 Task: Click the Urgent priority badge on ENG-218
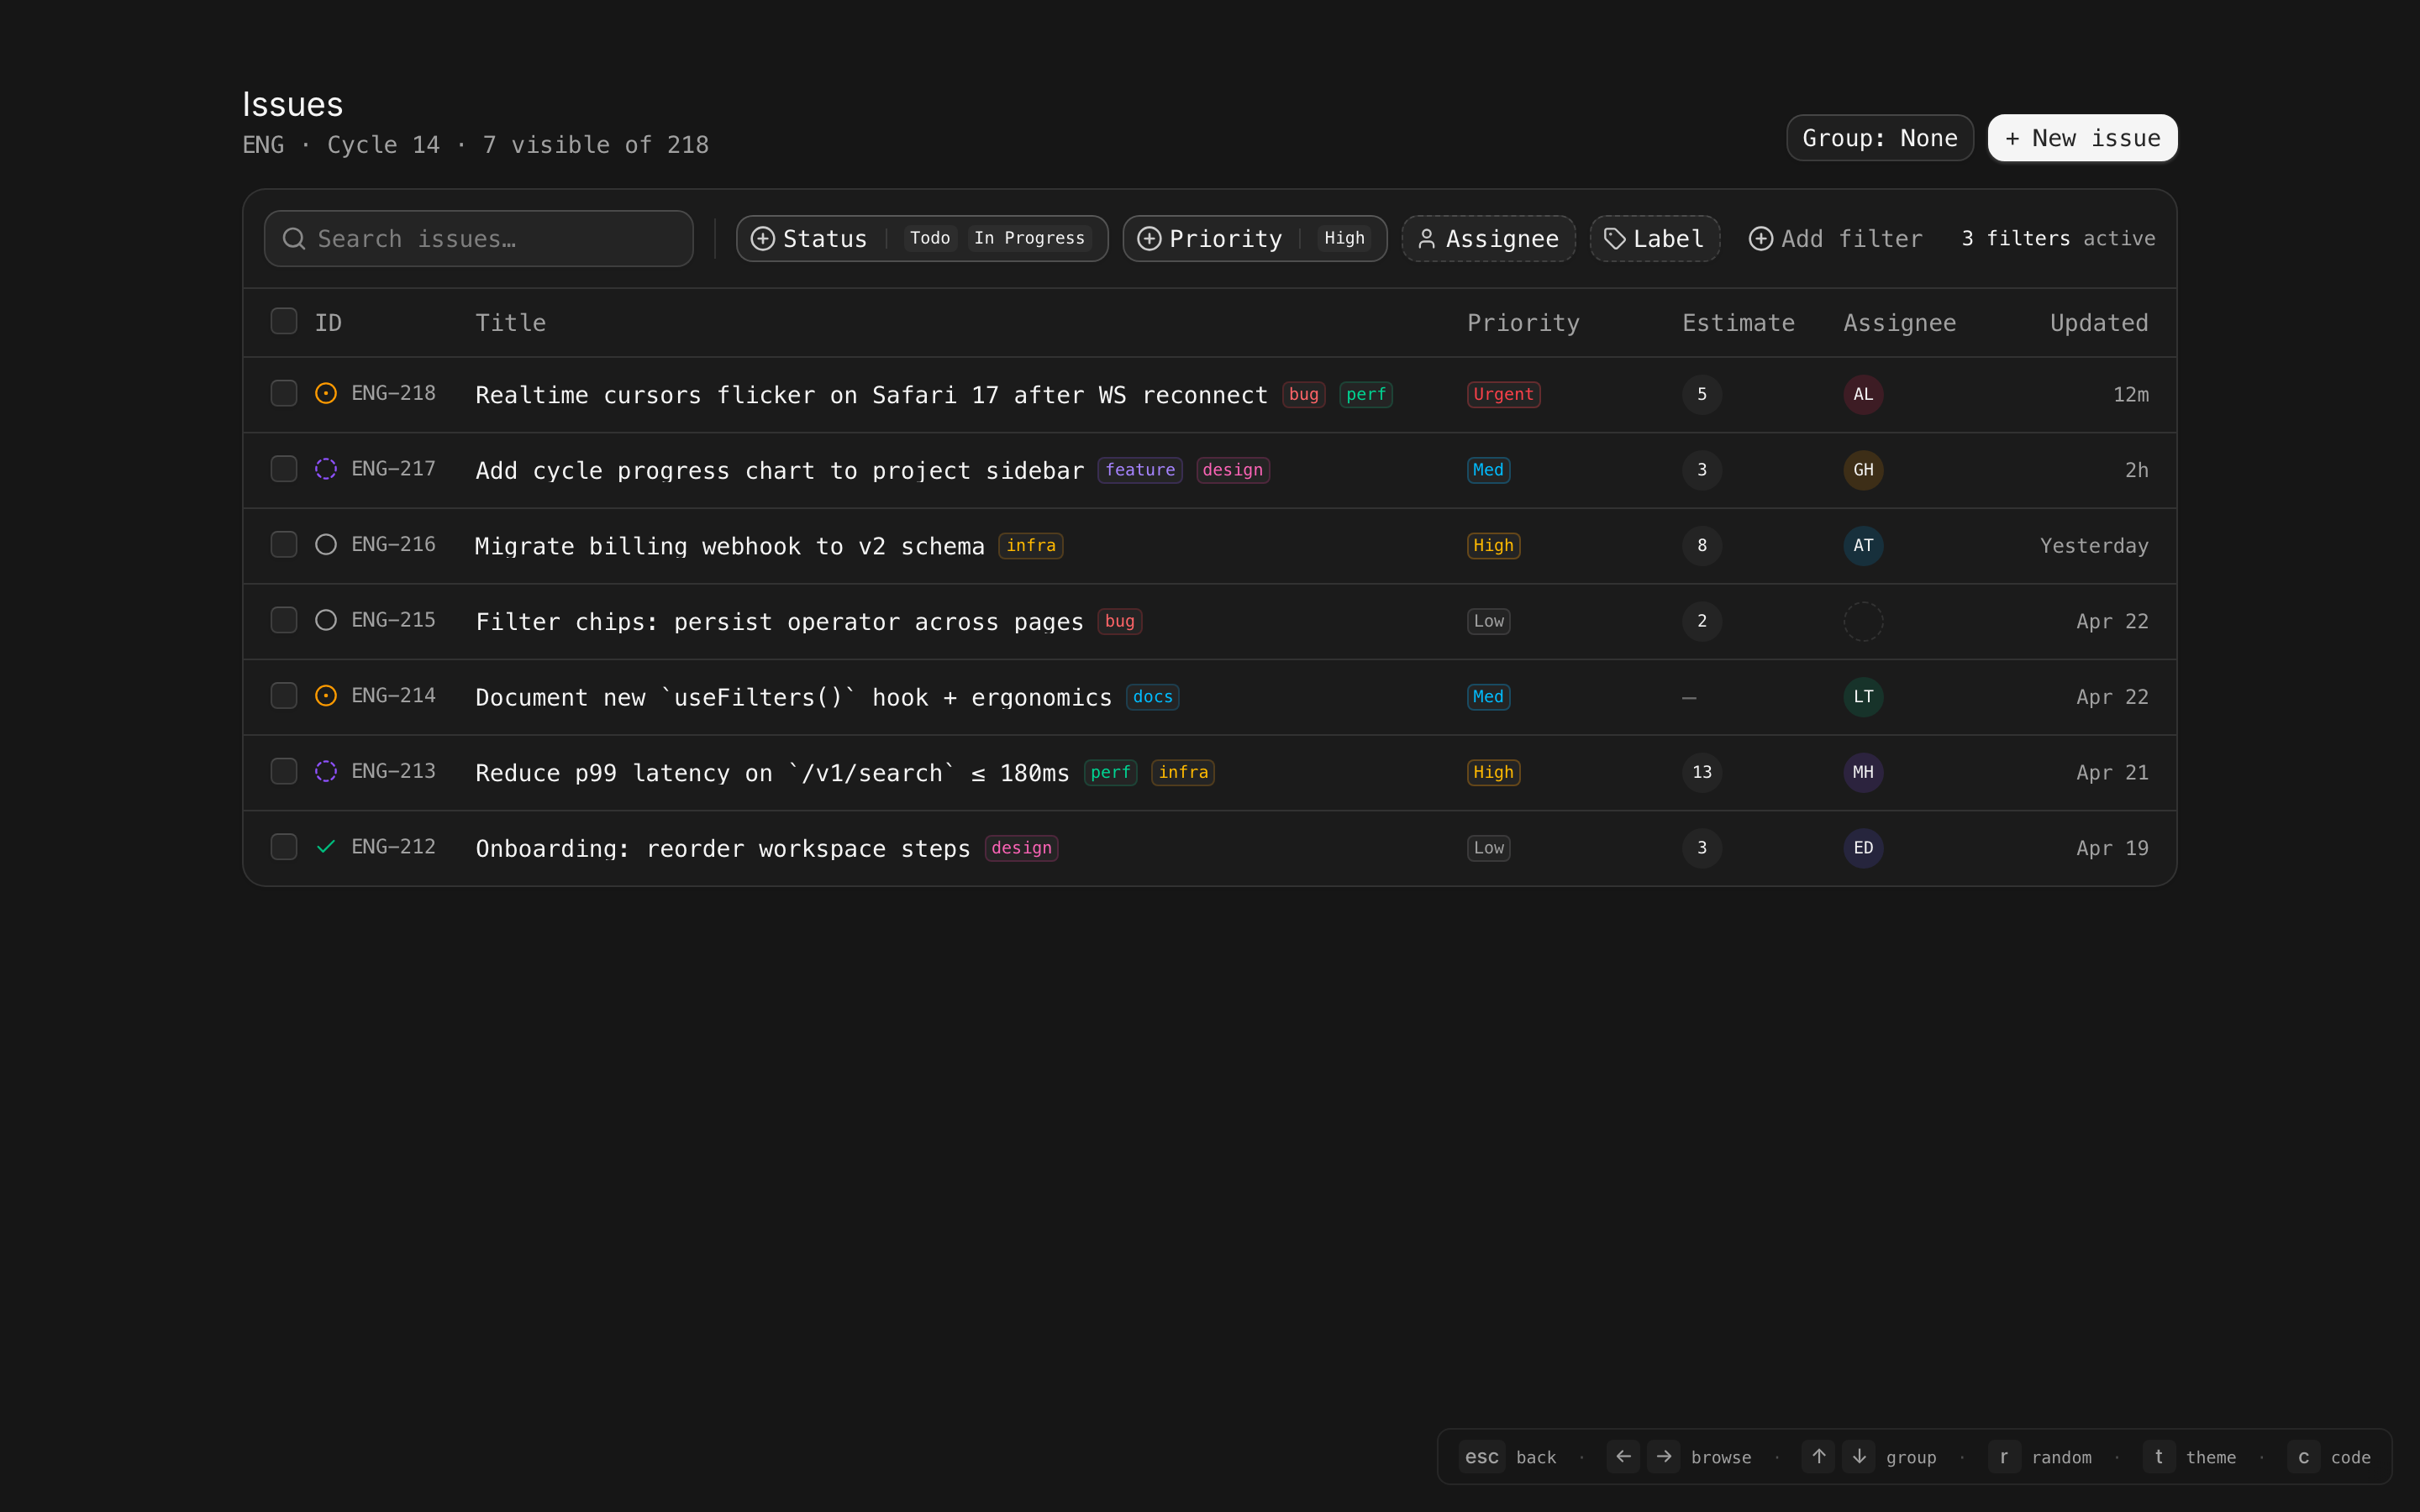click(1503, 394)
